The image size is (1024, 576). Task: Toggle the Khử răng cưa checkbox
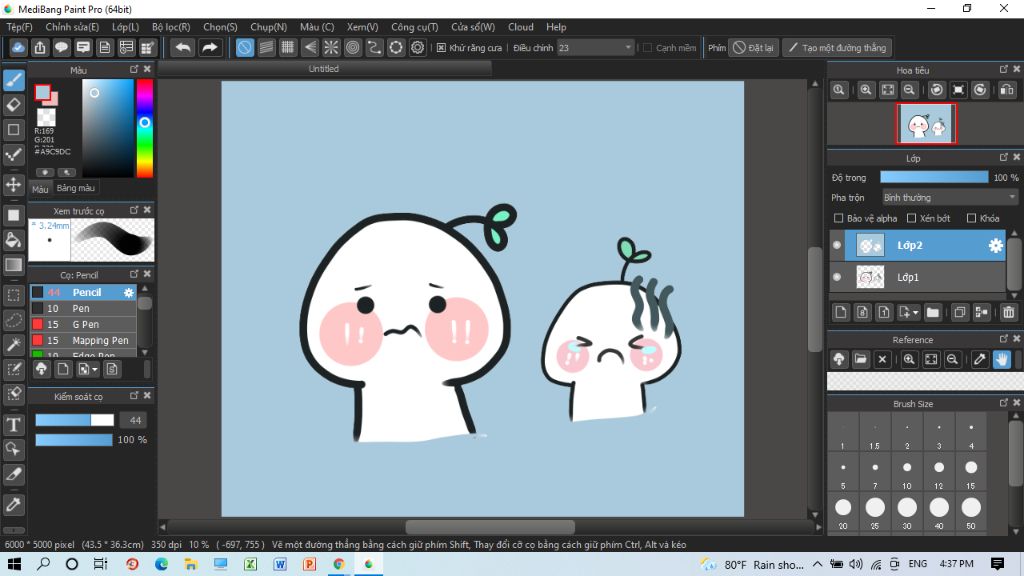pos(441,48)
